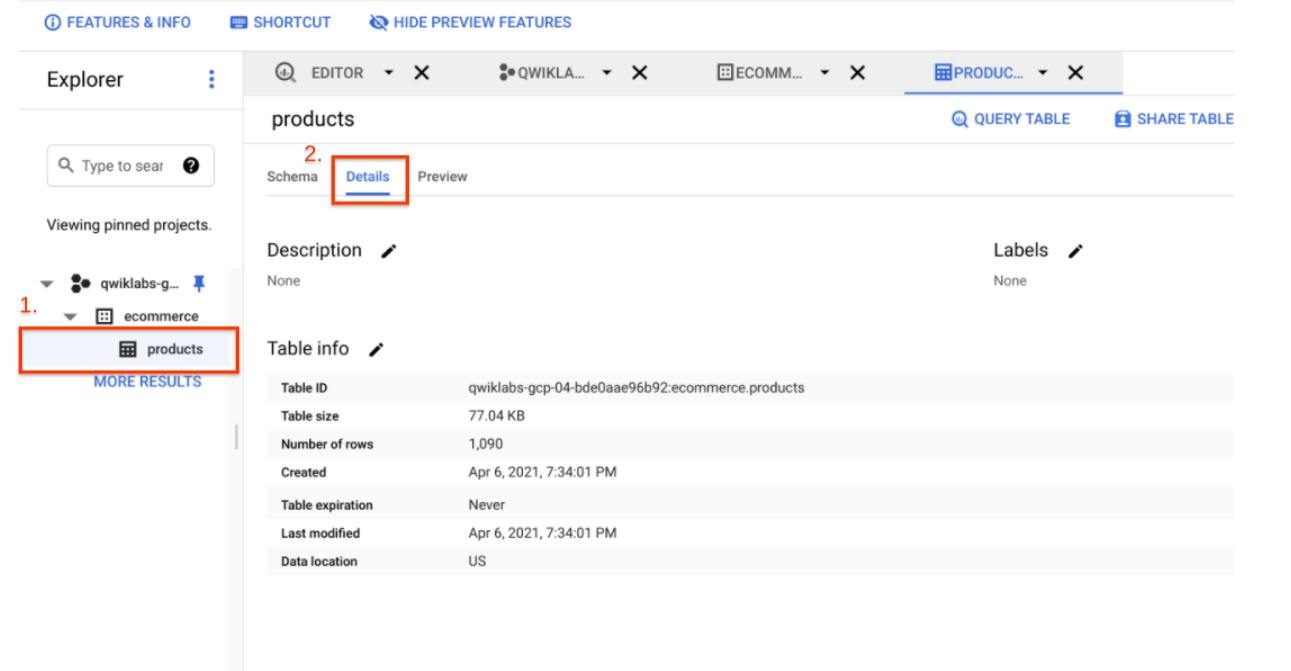This screenshot has height=671, width=1291.
Task: Collapse the ecommerce dataset node
Action: click(70, 317)
